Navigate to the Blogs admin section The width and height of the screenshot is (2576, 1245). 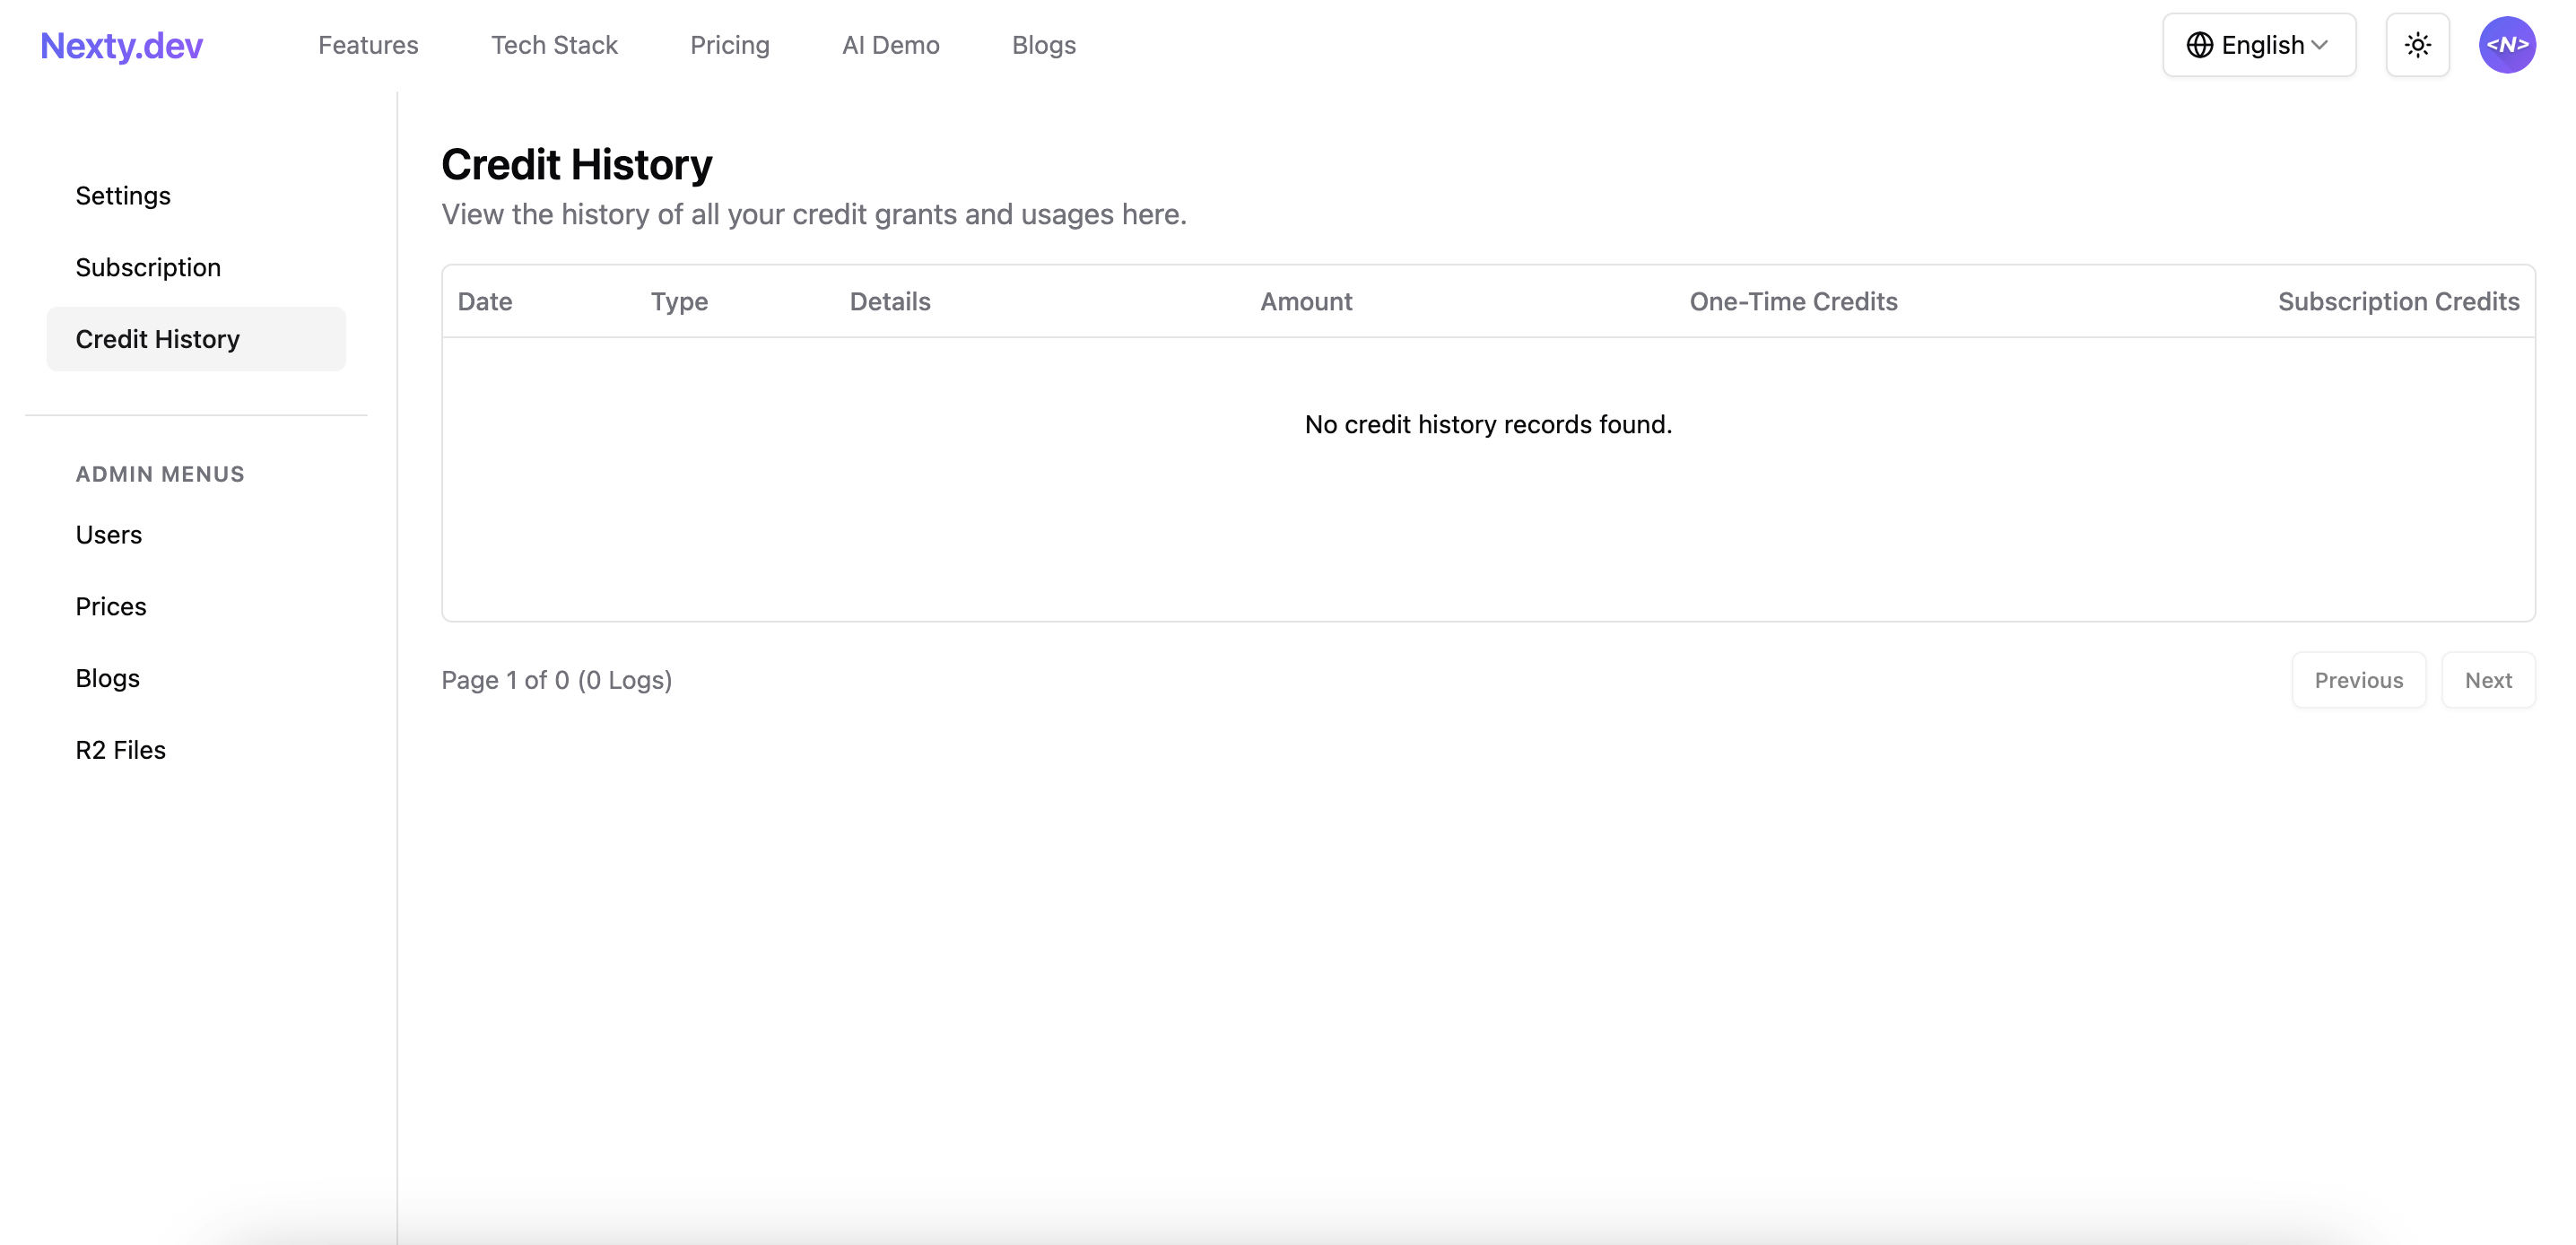coord(107,677)
